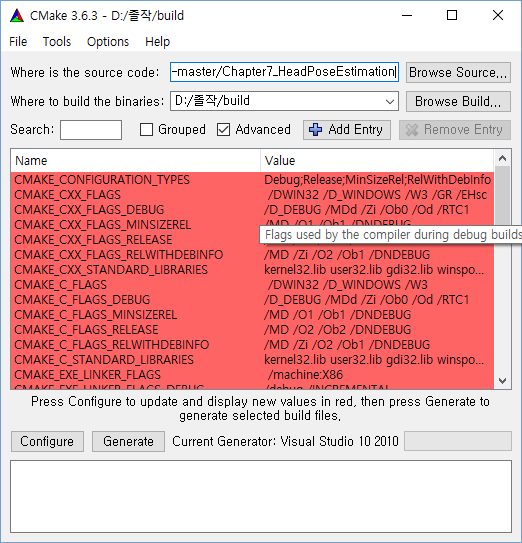Click the Generate button
The height and width of the screenshot is (543, 522).
coord(128,441)
